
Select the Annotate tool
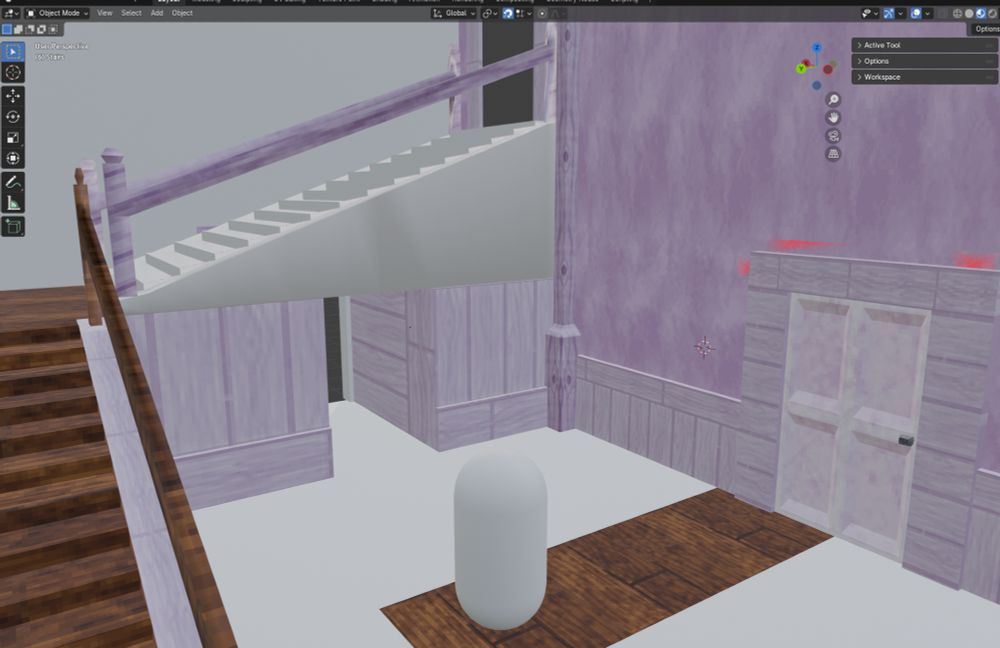click(x=13, y=182)
